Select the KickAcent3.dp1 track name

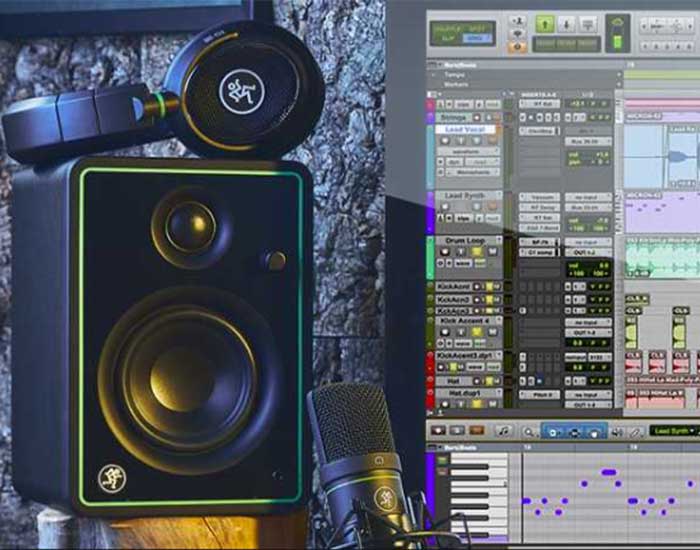464,355
